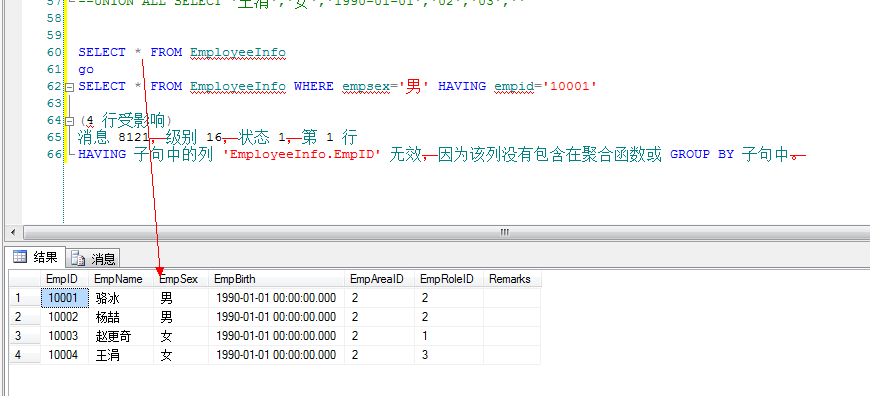Collapse the code block at line 62

click(69, 87)
